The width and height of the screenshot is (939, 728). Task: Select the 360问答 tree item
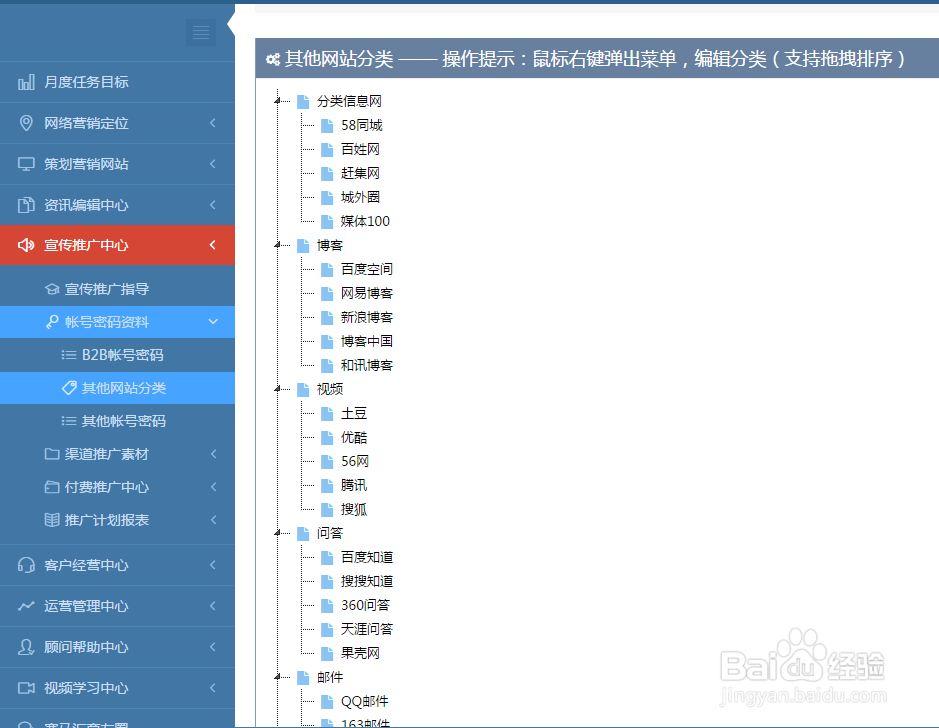365,605
